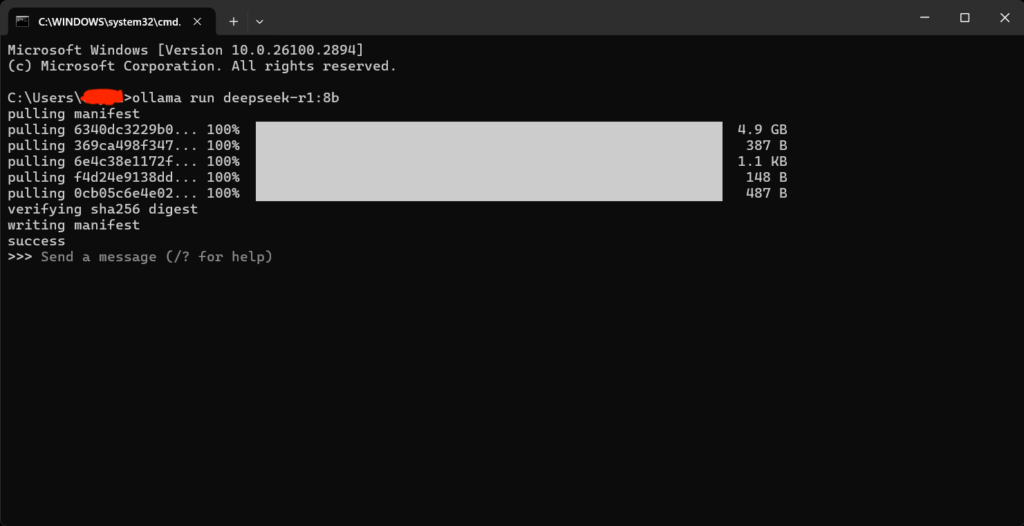This screenshot has width=1024, height=526.
Task: Click the 'ollama run deepseek-r1:8b' command text
Action: 236,98
